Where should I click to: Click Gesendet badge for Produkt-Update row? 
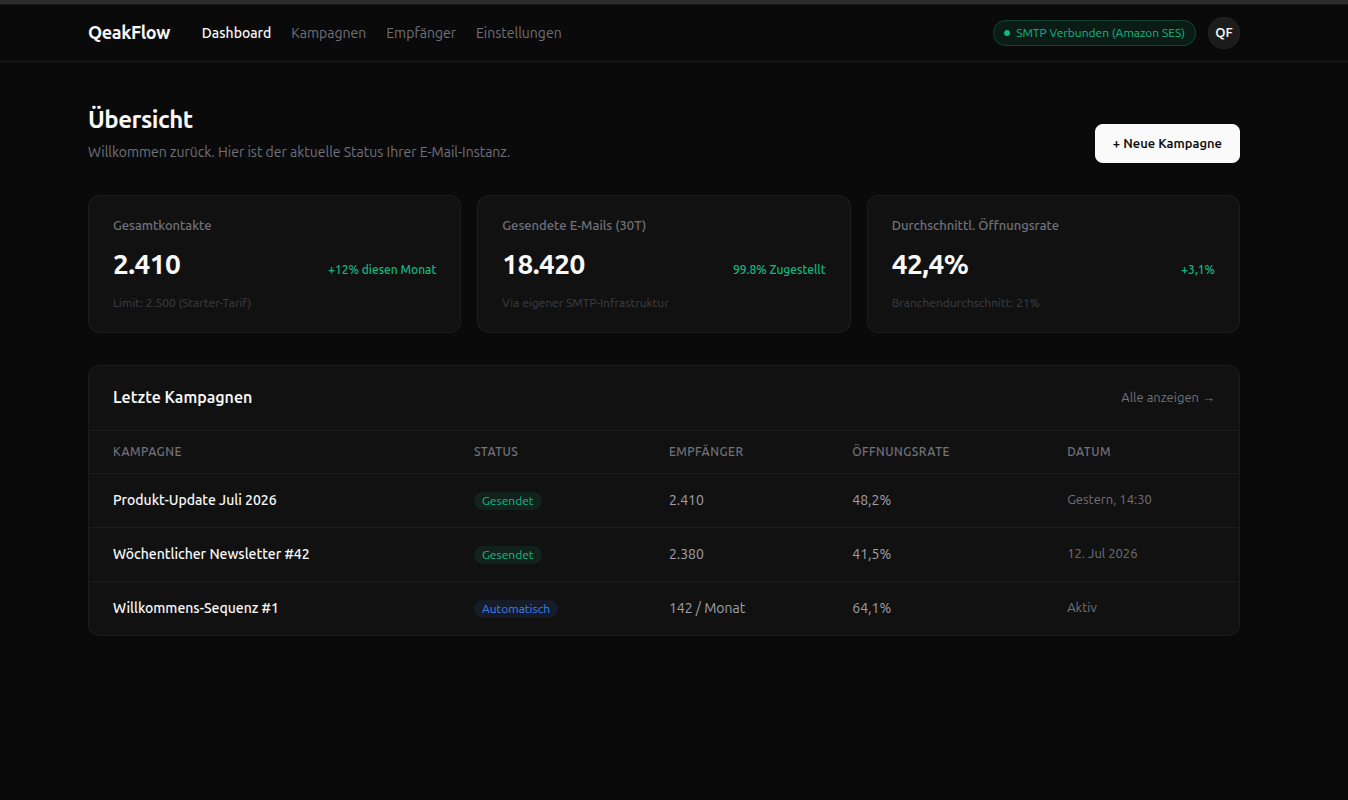pyautogui.click(x=508, y=501)
